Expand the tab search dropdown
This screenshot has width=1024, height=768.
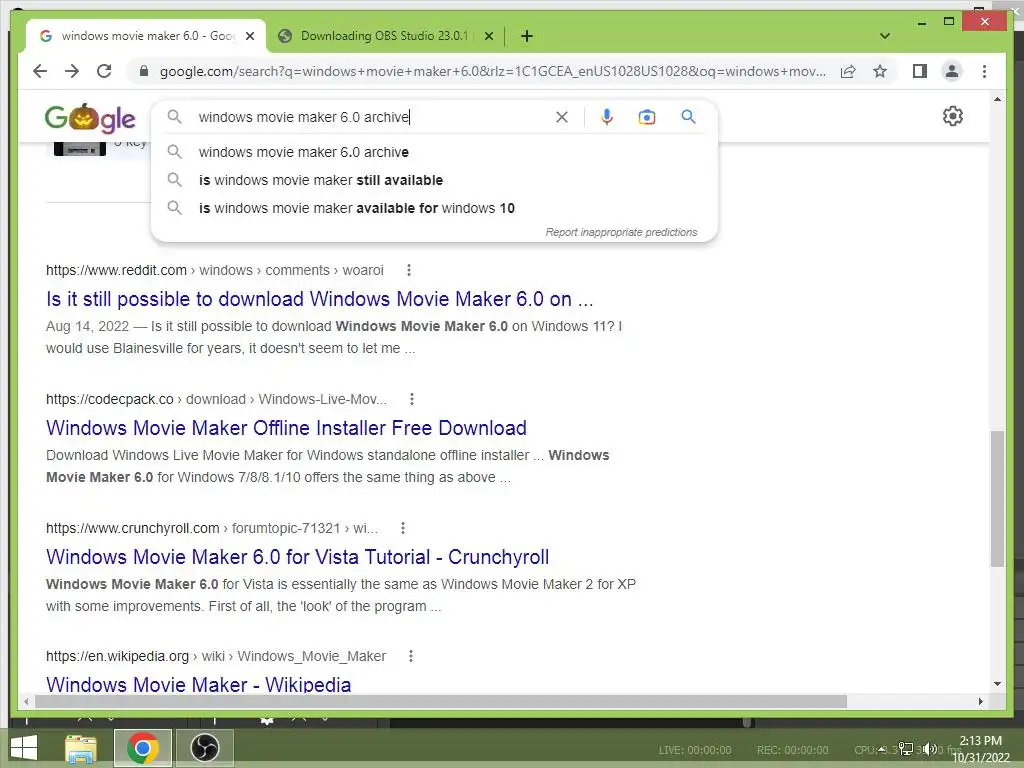[x=885, y=36]
